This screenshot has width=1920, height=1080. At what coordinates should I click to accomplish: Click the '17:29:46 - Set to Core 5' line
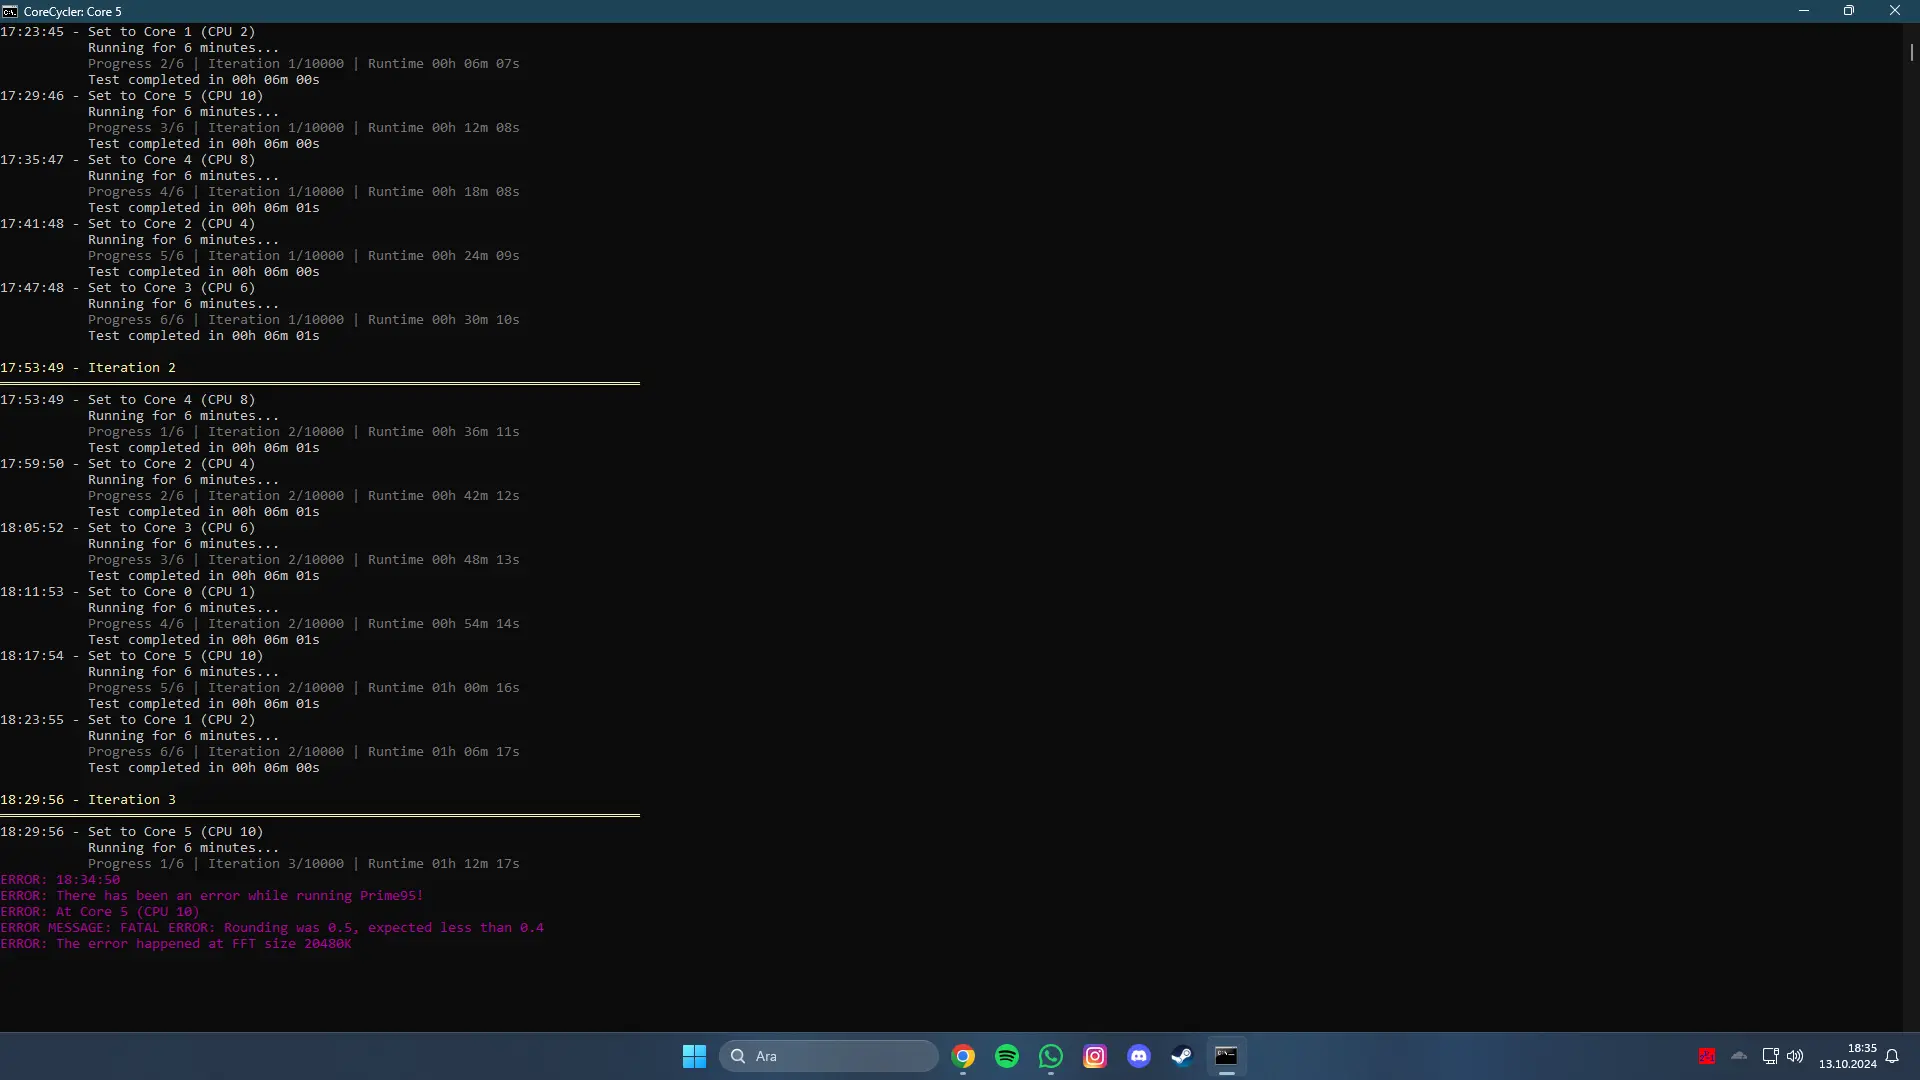point(132,96)
